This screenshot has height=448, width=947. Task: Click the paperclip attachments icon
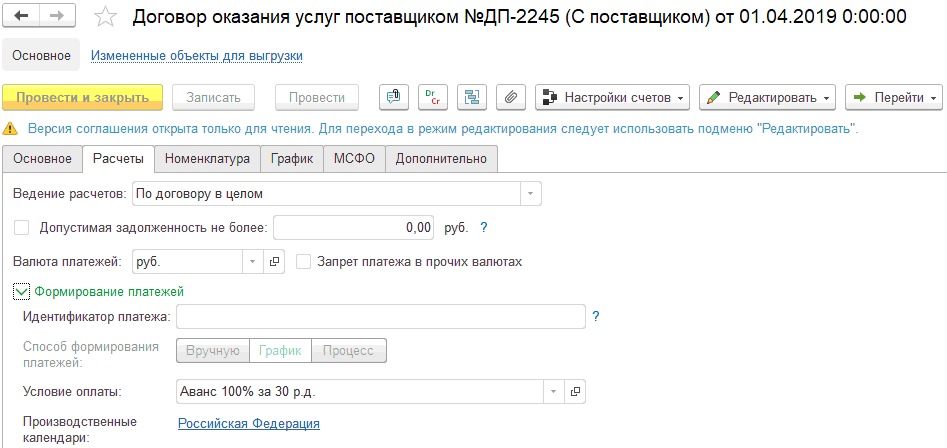tap(510, 97)
